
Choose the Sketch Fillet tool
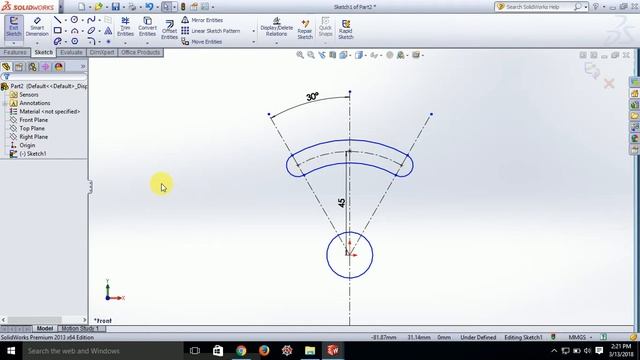[91, 41]
